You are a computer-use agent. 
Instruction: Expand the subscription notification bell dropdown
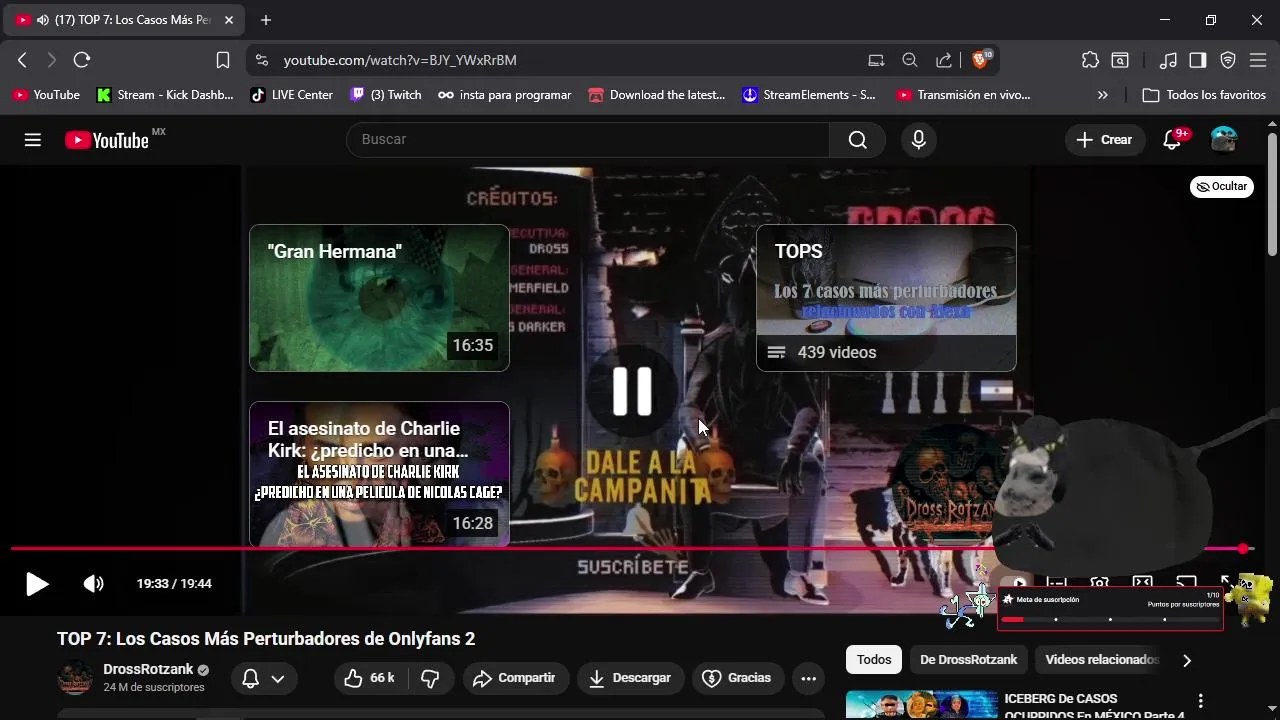tap(264, 678)
